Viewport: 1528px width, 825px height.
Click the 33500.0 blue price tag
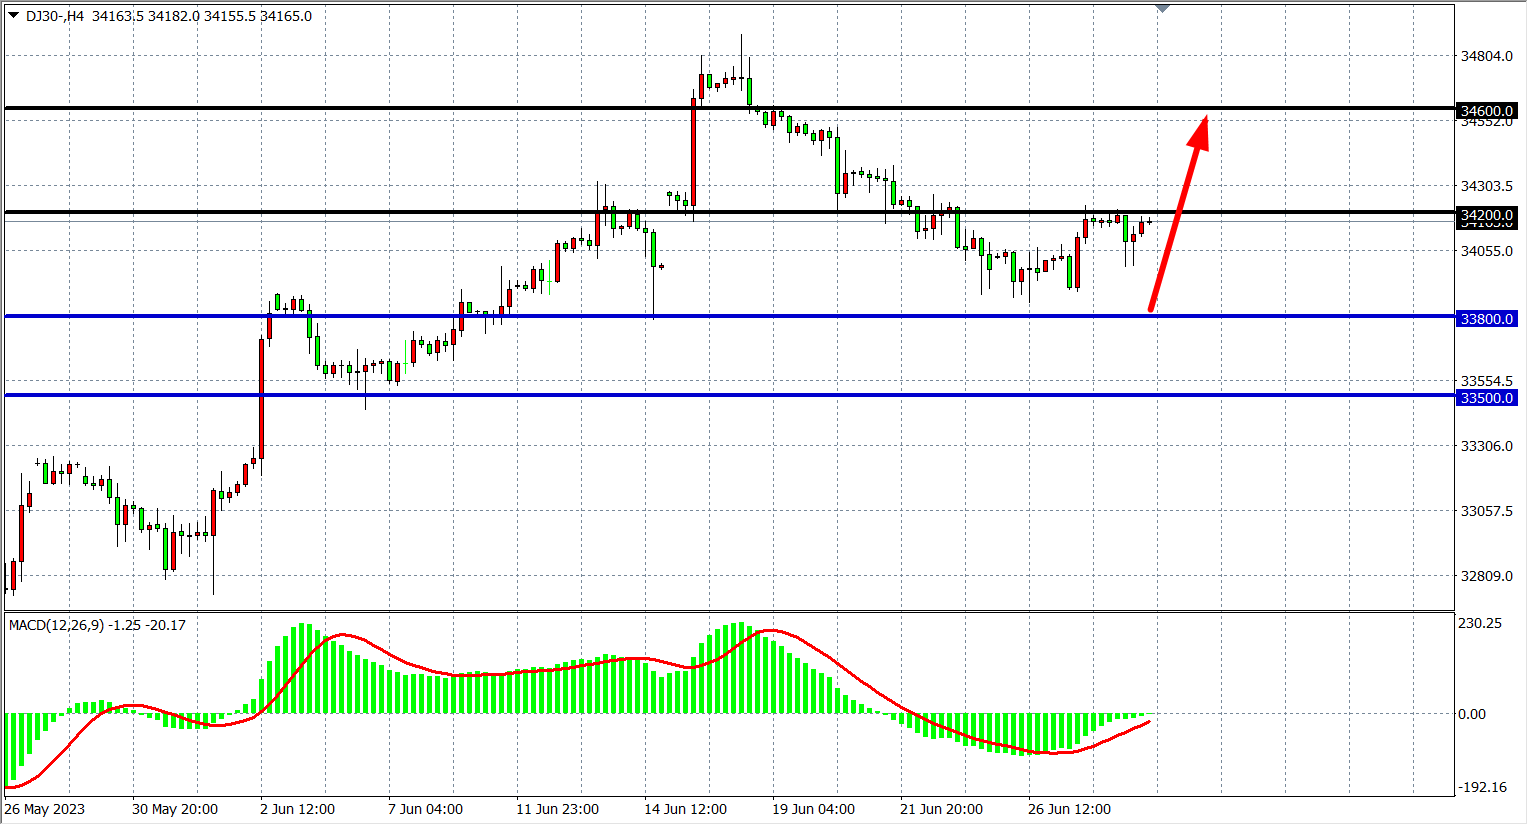[x=1487, y=398]
